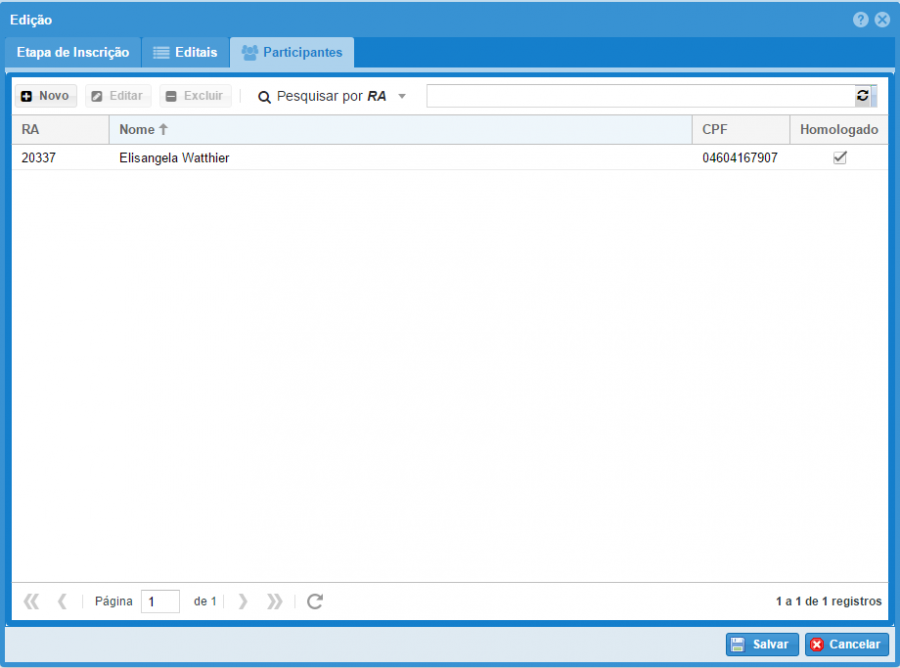Jump to the last page
Viewport: 900px width, 668px height.
[x=274, y=601]
